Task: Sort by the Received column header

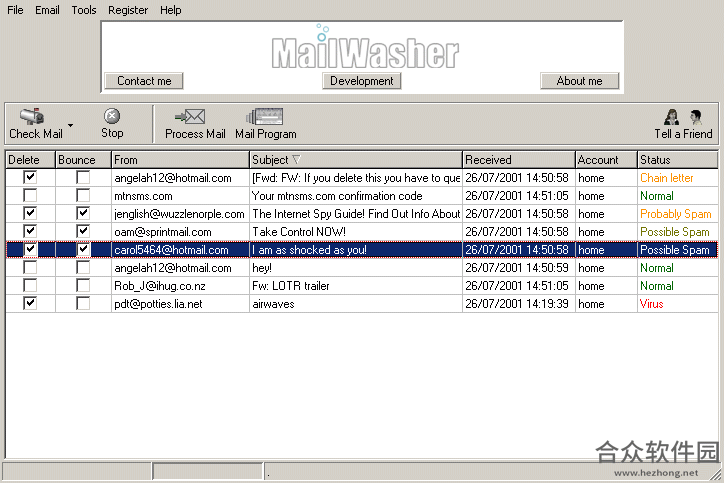Action: point(519,160)
